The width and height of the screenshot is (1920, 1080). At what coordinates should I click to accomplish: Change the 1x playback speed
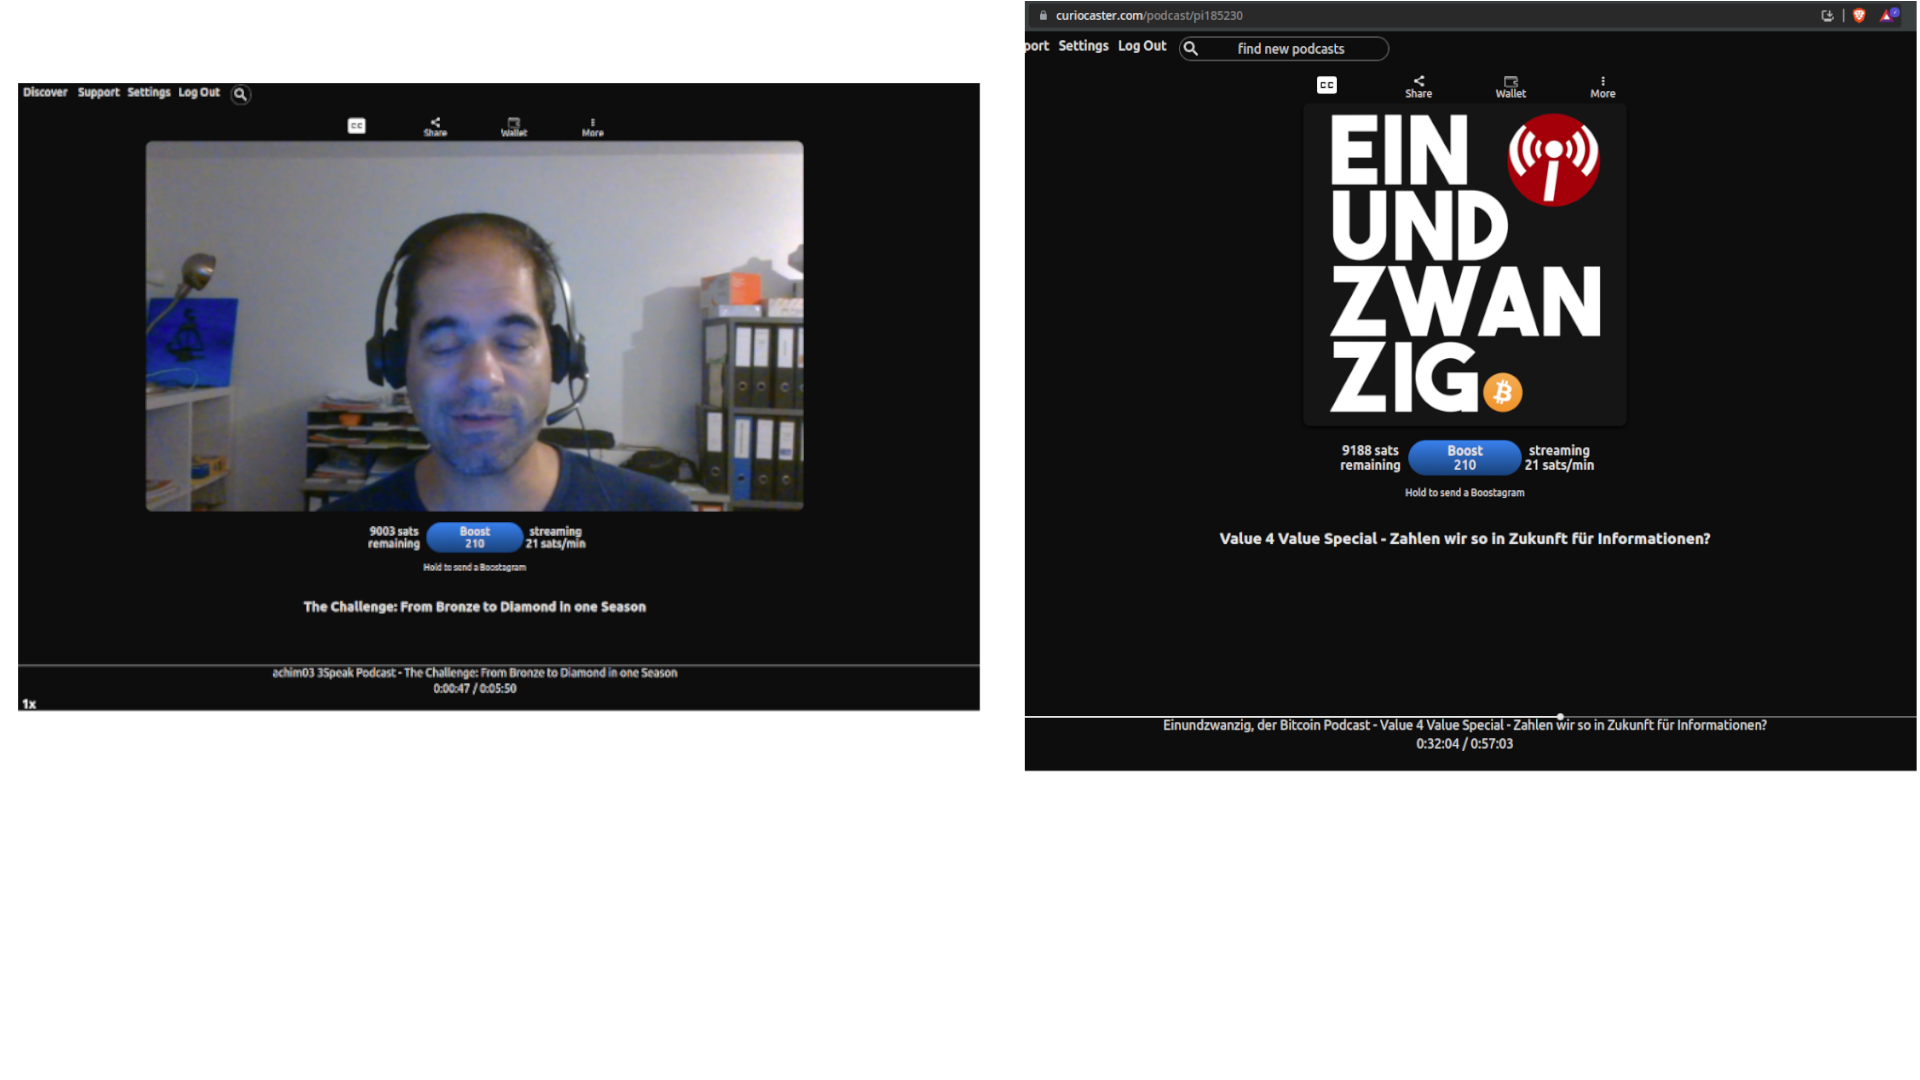[x=29, y=704]
